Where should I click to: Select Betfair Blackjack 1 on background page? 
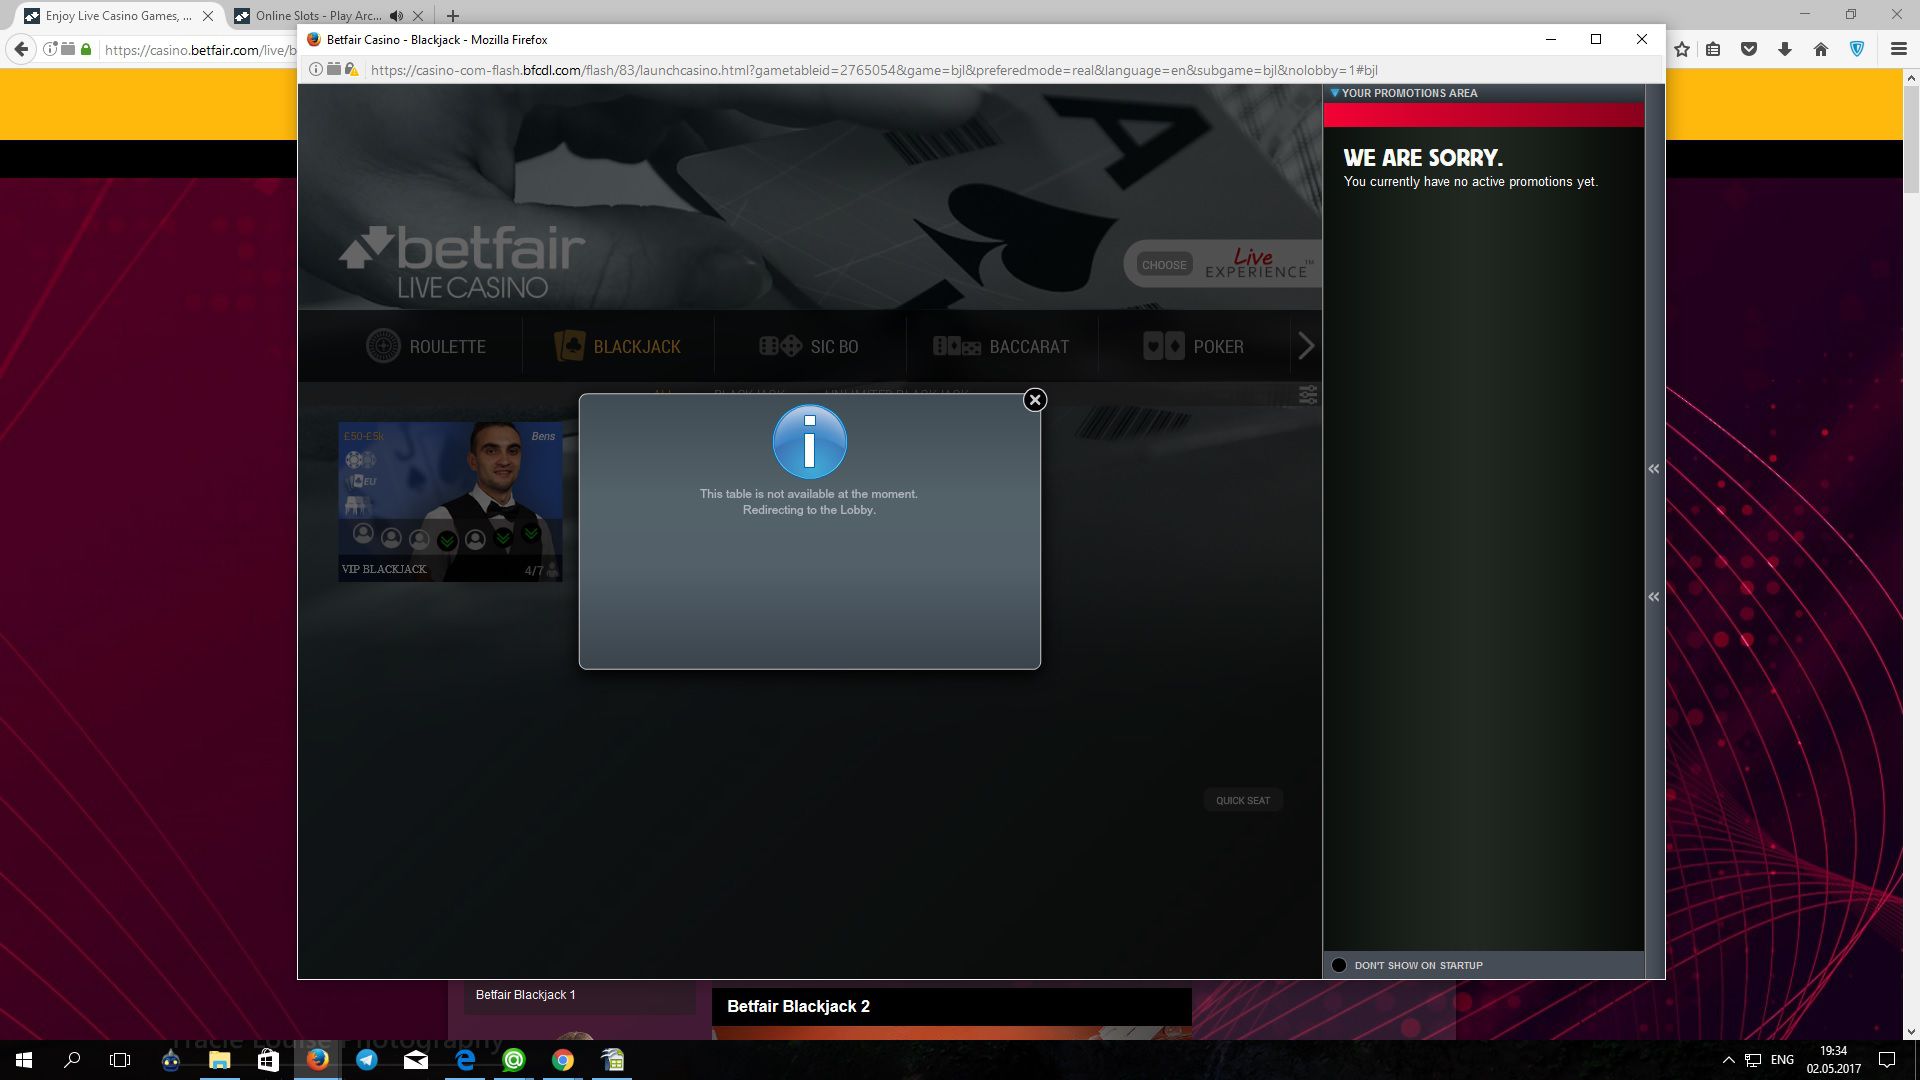pyautogui.click(x=526, y=995)
